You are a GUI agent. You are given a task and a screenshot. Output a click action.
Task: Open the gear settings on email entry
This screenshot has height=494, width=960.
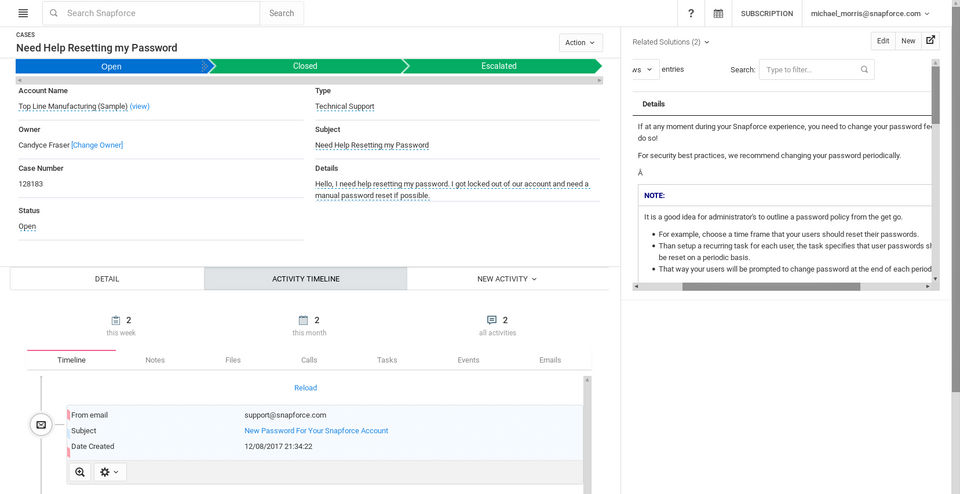point(110,472)
